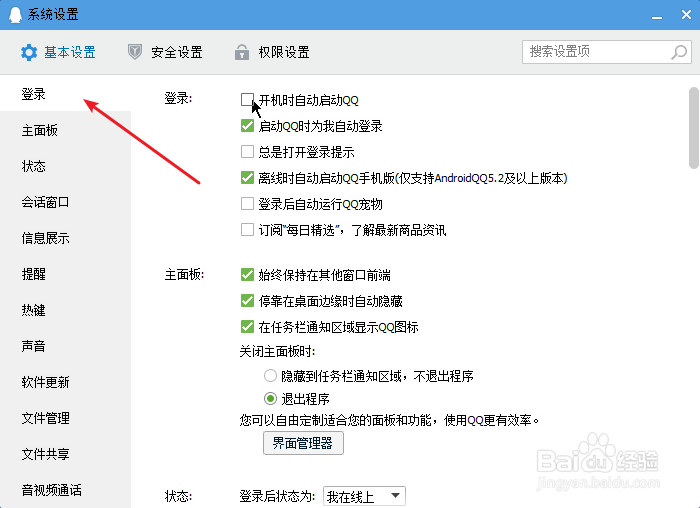The height and width of the screenshot is (508, 700).
Task: Minimize the 系统设置 window
Action: click(657, 16)
